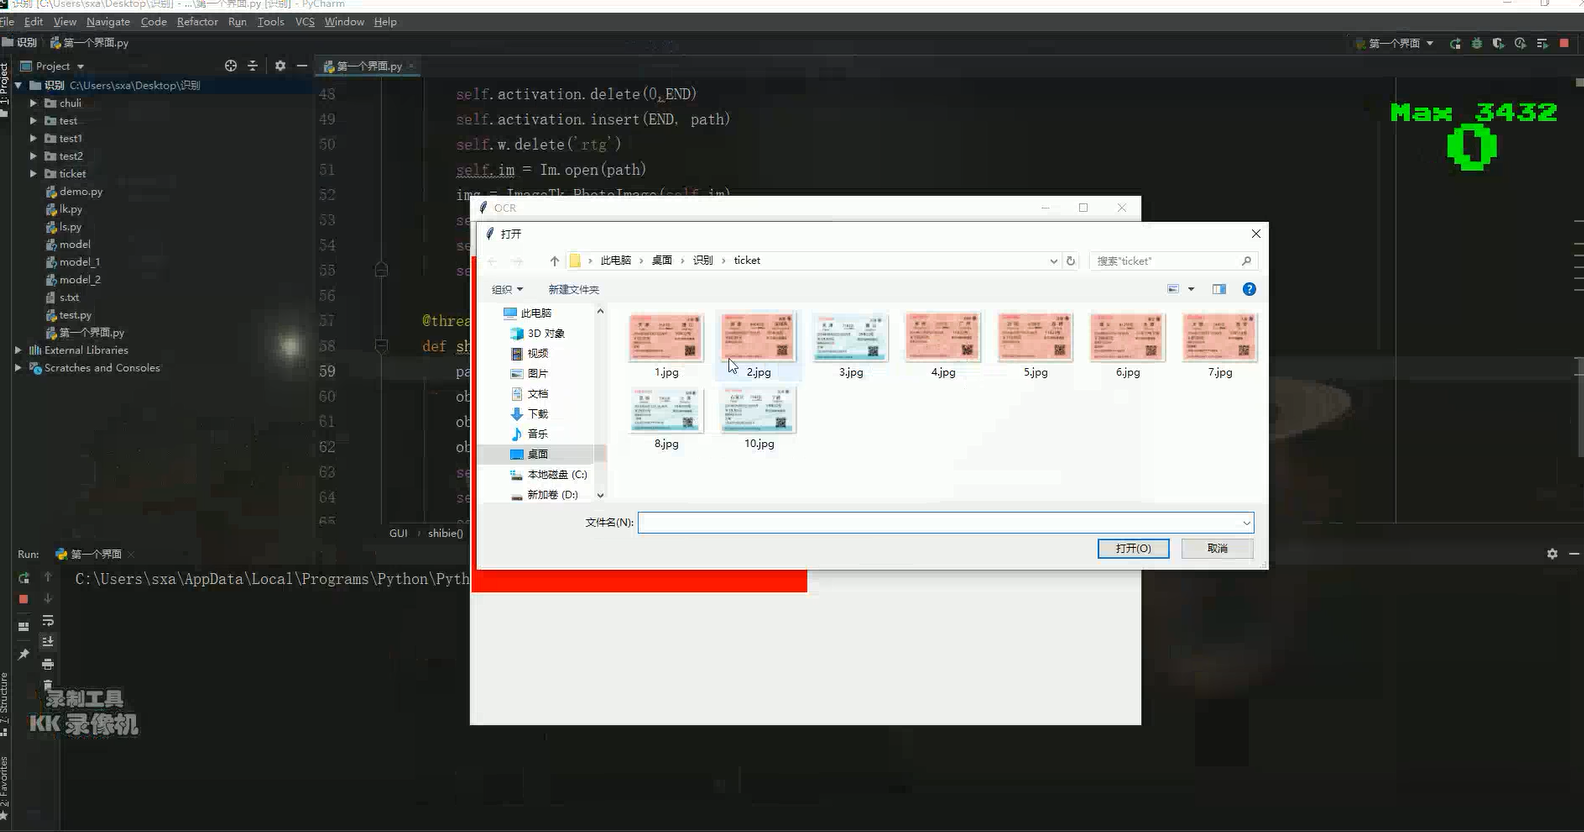The height and width of the screenshot is (832, 1584).
Task: Select thumbnail 1.jpg in file dialog
Action: pyautogui.click(x=666, y=346)
